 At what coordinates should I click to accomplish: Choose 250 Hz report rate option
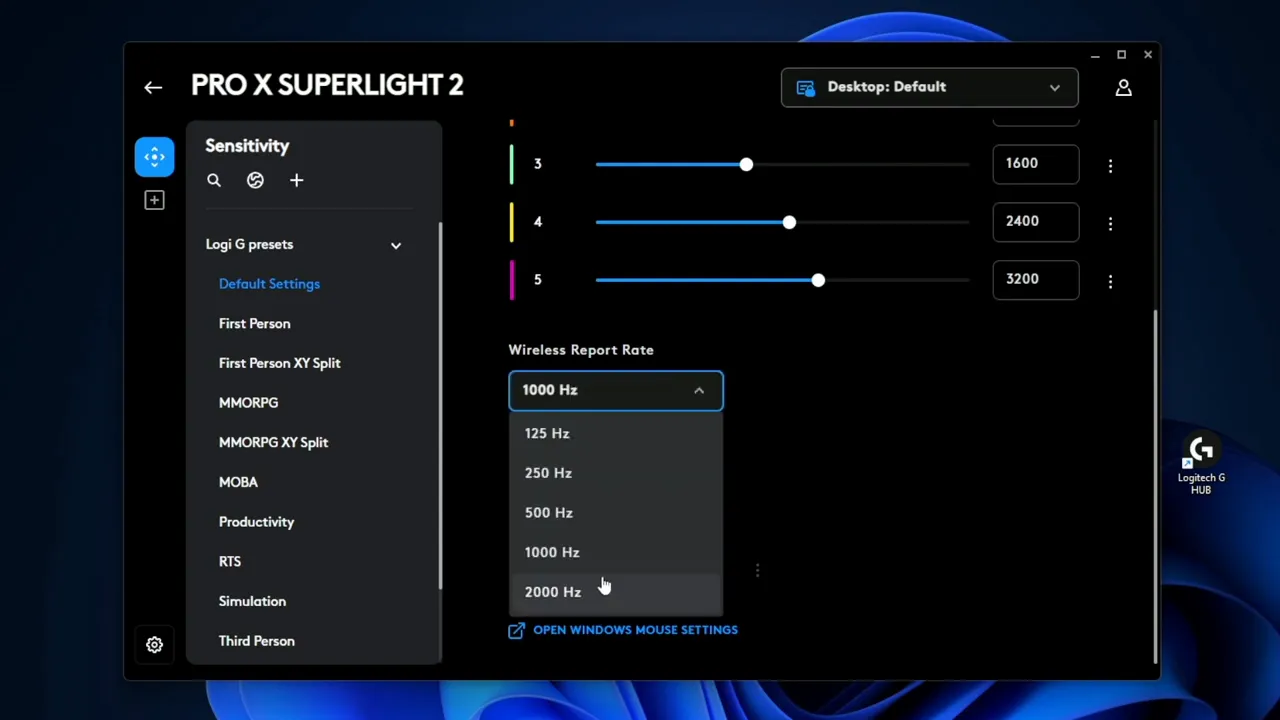tap(616, 473)
